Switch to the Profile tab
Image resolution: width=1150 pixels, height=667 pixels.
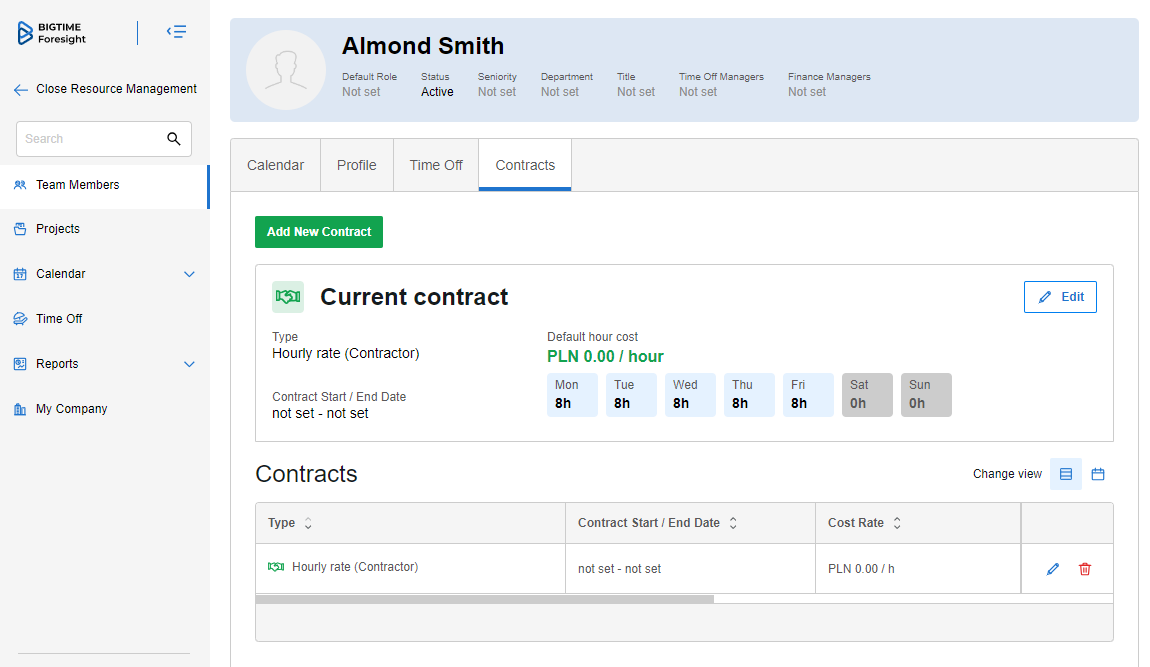click(357, 165)
